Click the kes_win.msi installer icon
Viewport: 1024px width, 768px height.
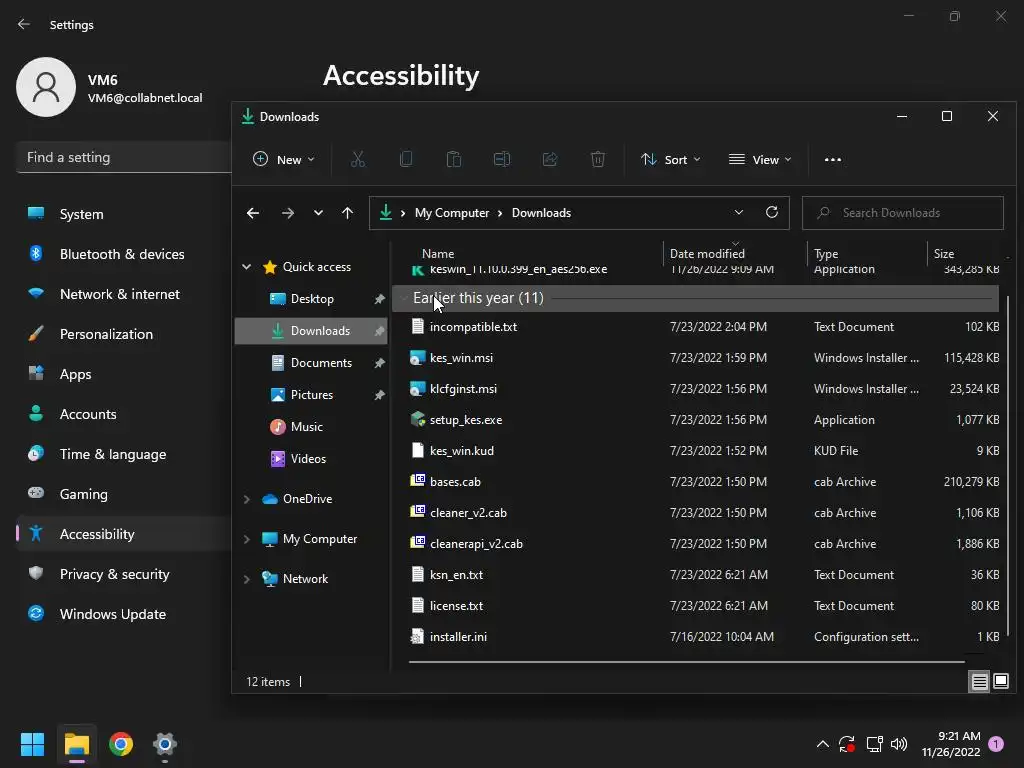pos(417,358)
